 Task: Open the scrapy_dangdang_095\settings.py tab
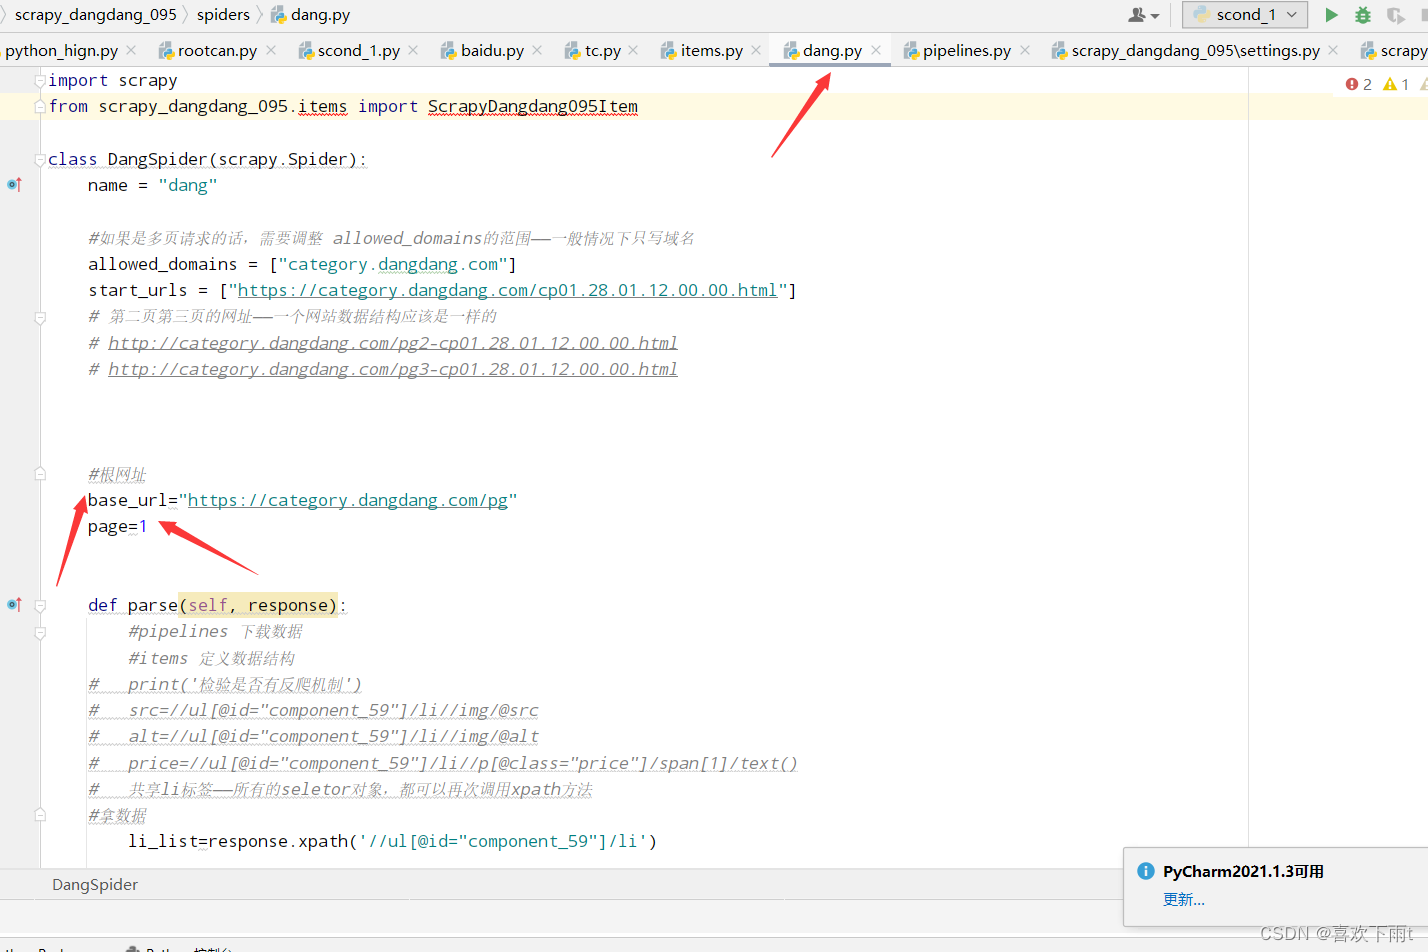pos(1195,50)
